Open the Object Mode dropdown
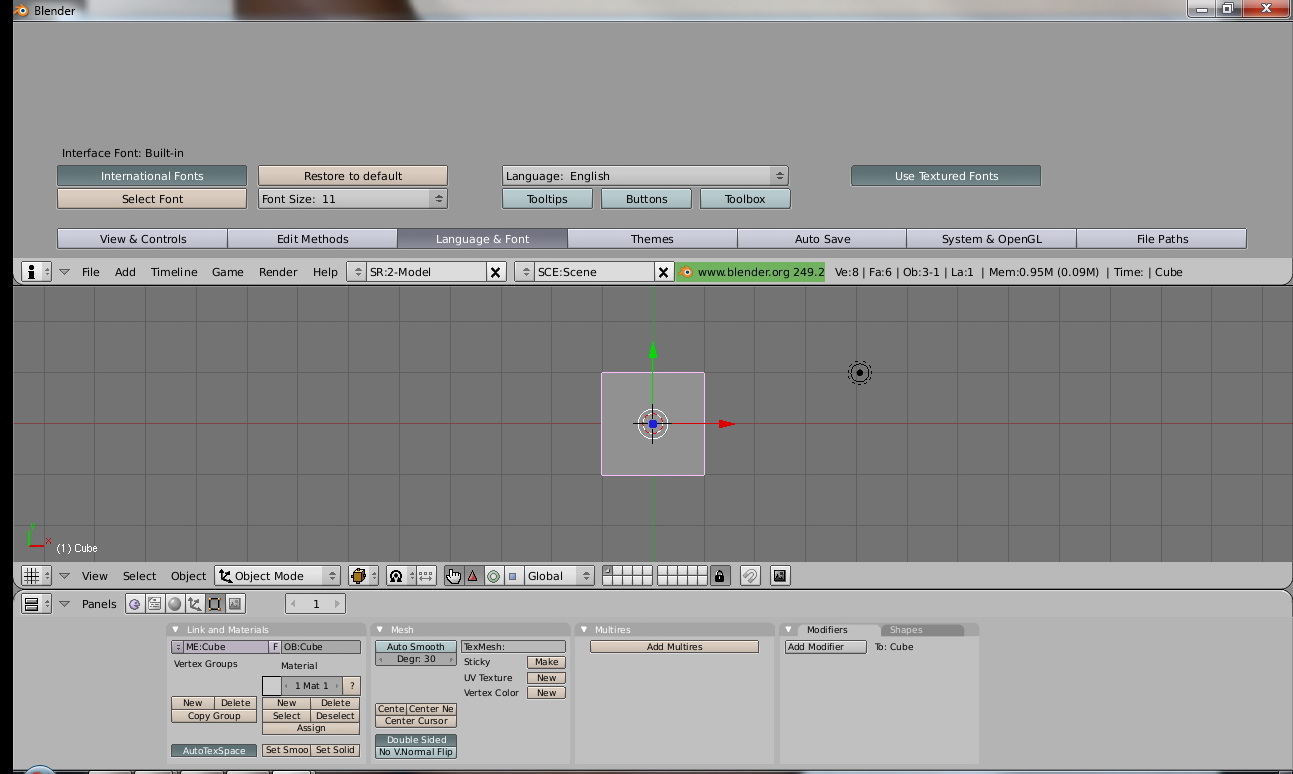1293x774 pixels. [278, 576]
